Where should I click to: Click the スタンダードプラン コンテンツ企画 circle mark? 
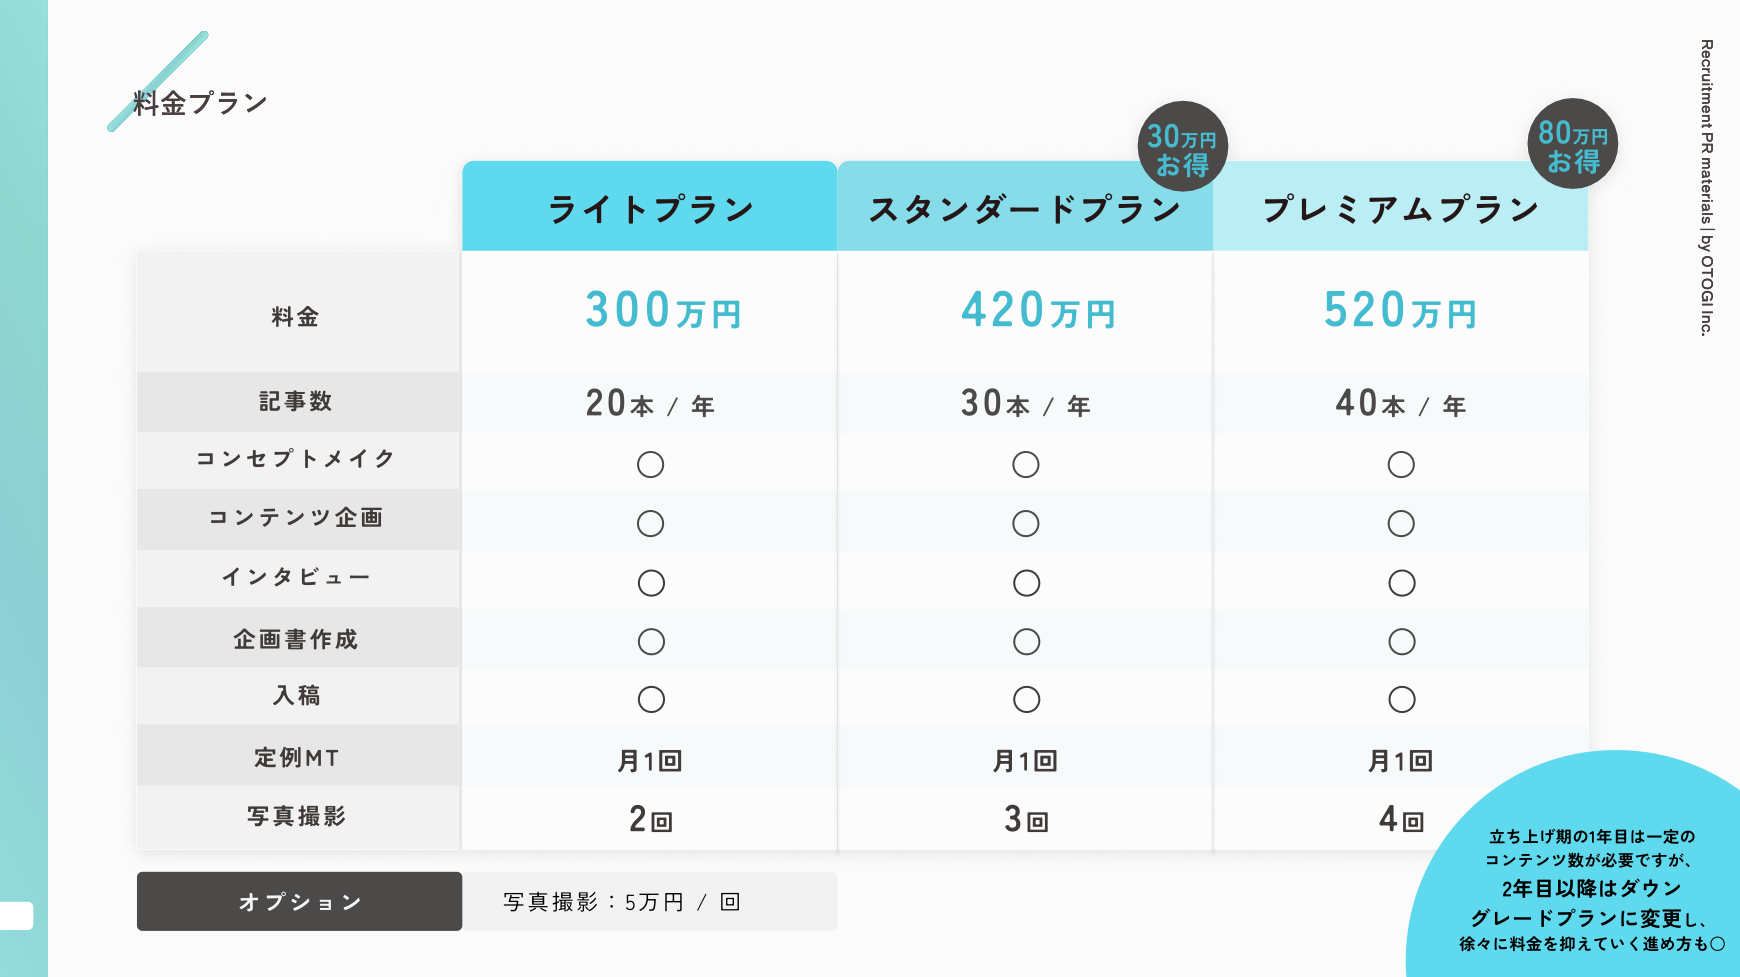click(1026, 523)
